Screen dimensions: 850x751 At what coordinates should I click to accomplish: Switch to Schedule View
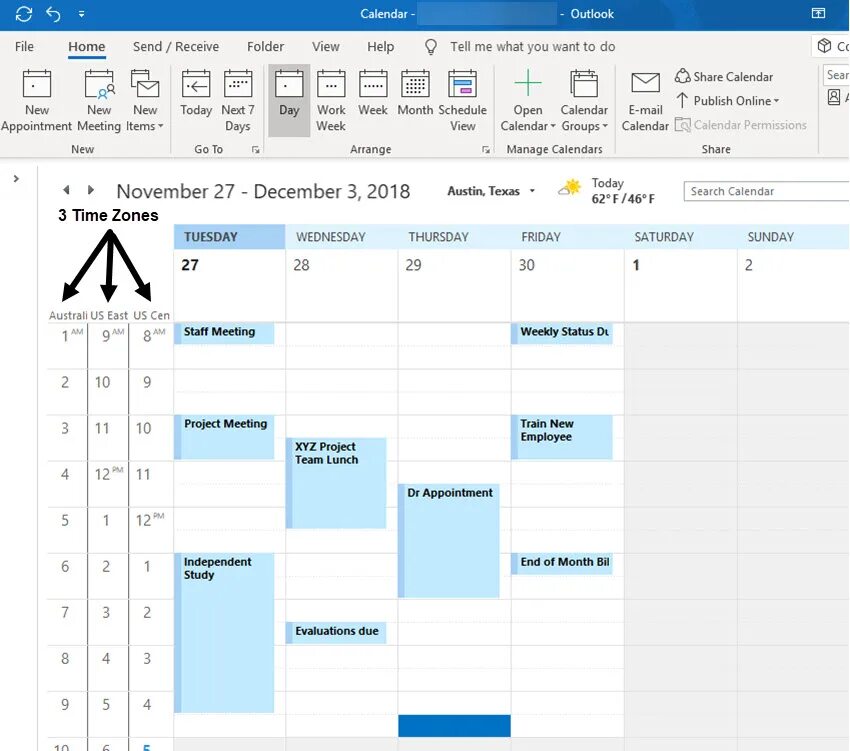pos(462,101)
